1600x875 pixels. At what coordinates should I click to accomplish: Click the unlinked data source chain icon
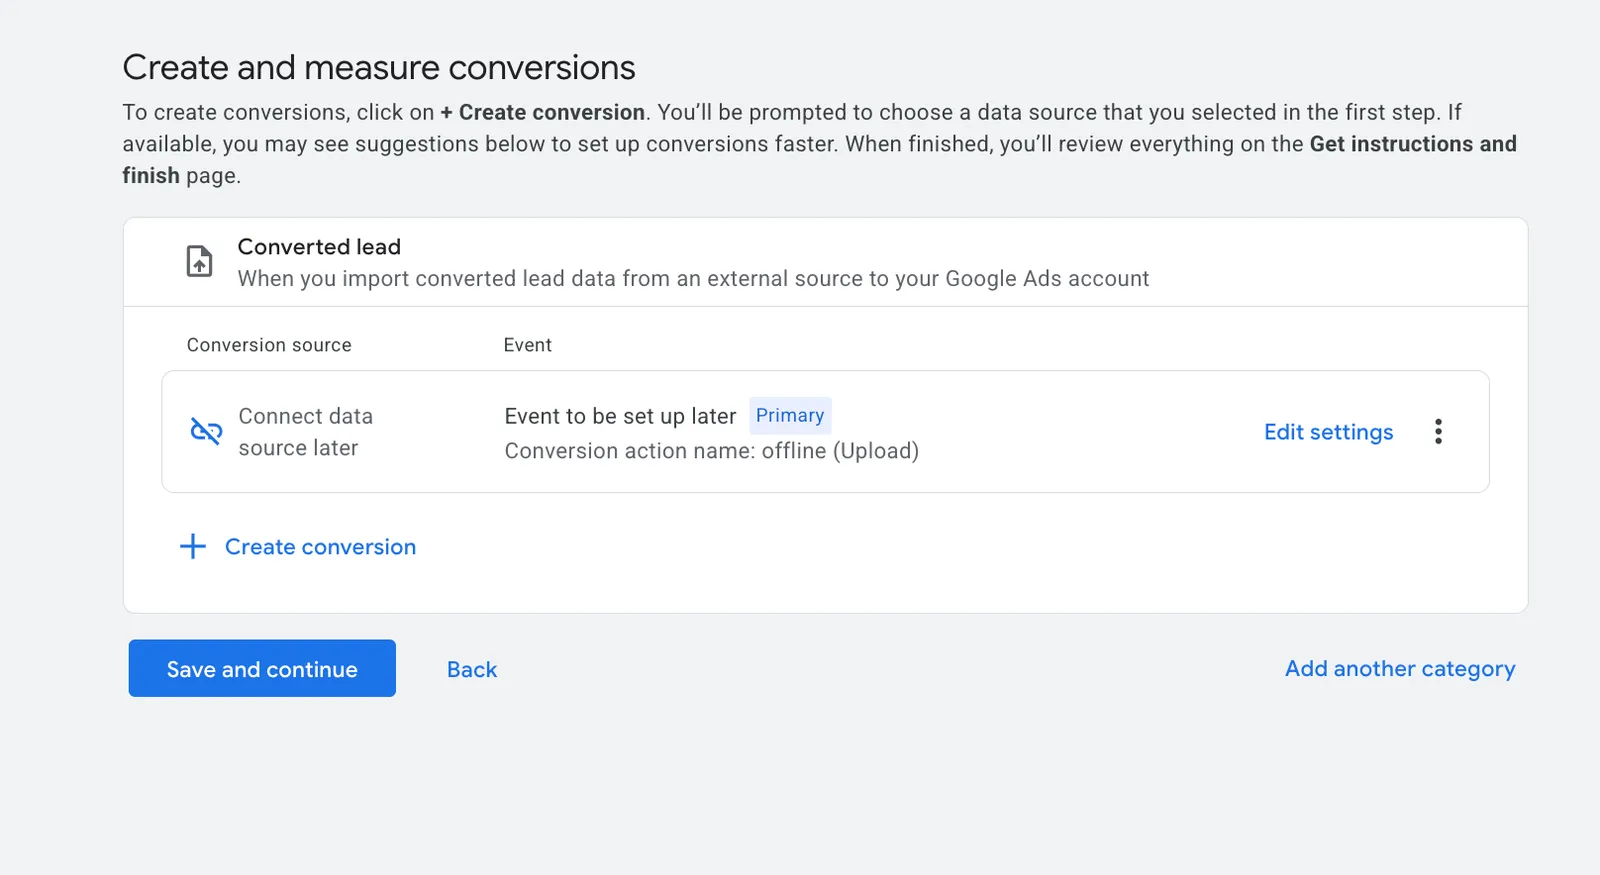click(206, 431)
